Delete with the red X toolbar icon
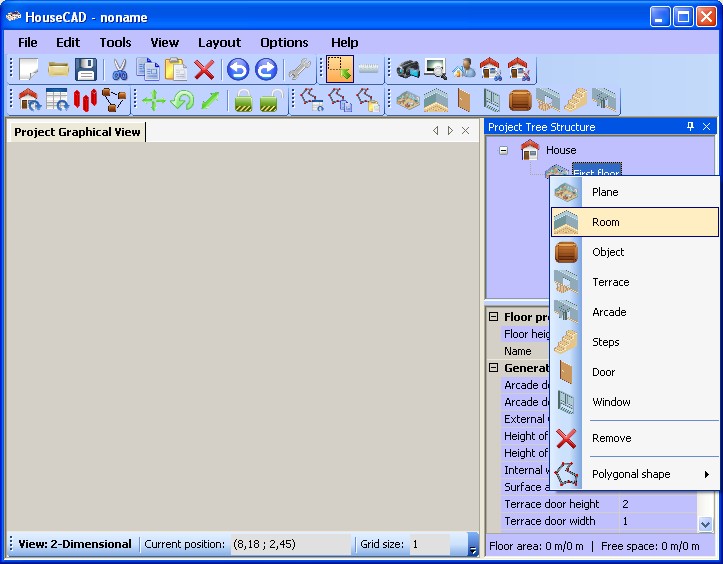723x564 pixels. click(204, 70)
